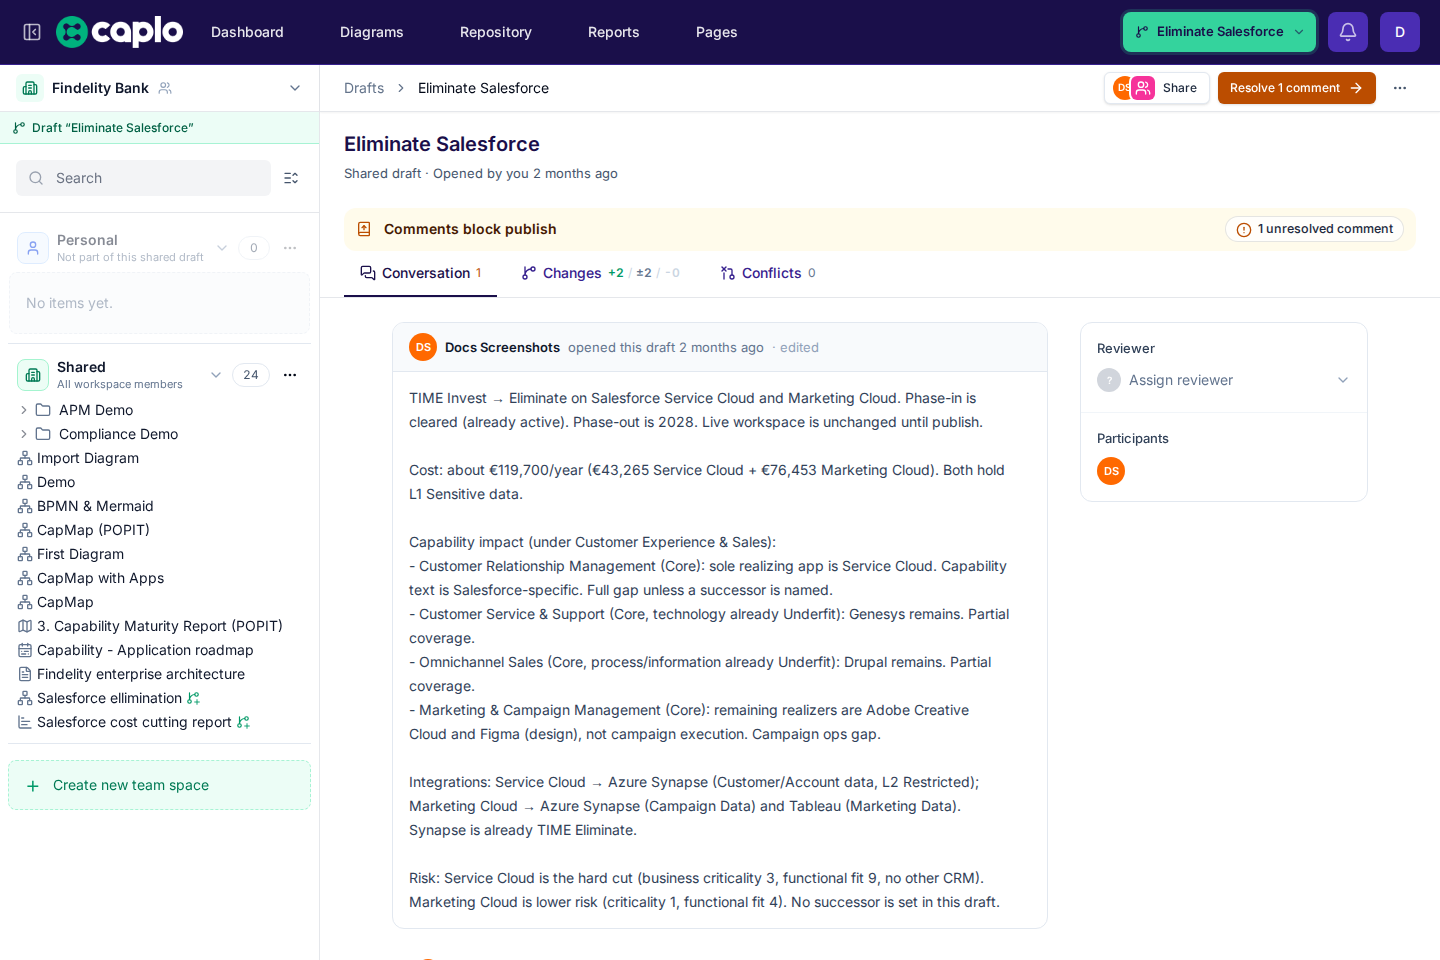Open the search filter options icon
The image size is (1440, 960).
[x=291, y=178]
